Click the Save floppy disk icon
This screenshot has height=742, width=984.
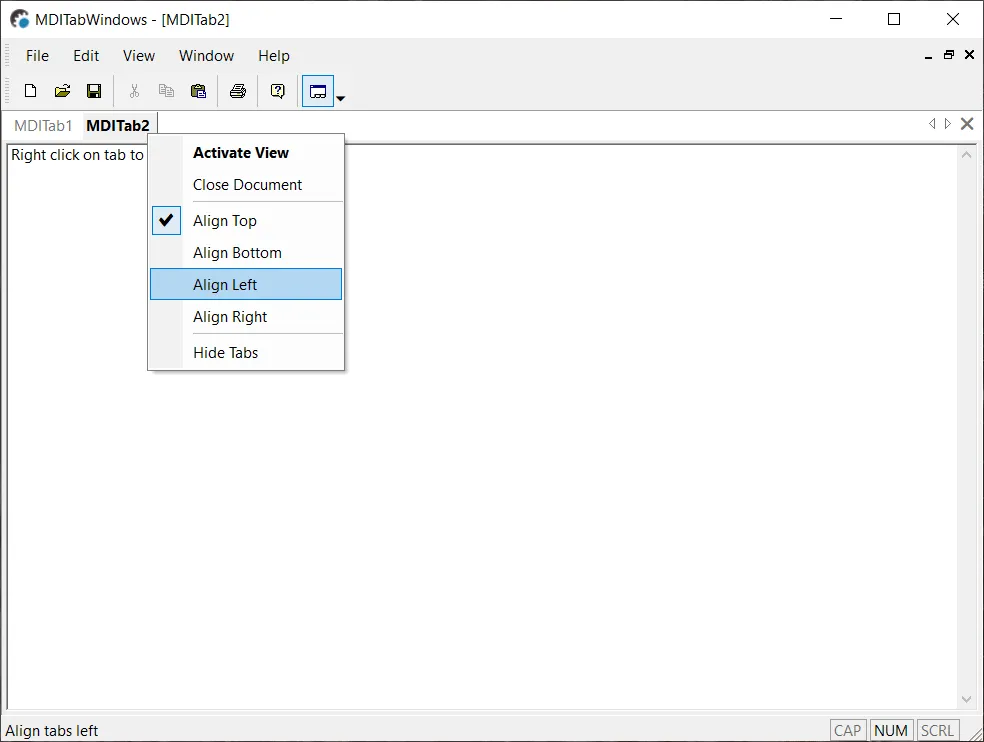pyautogui.click(x=94, y=91)
